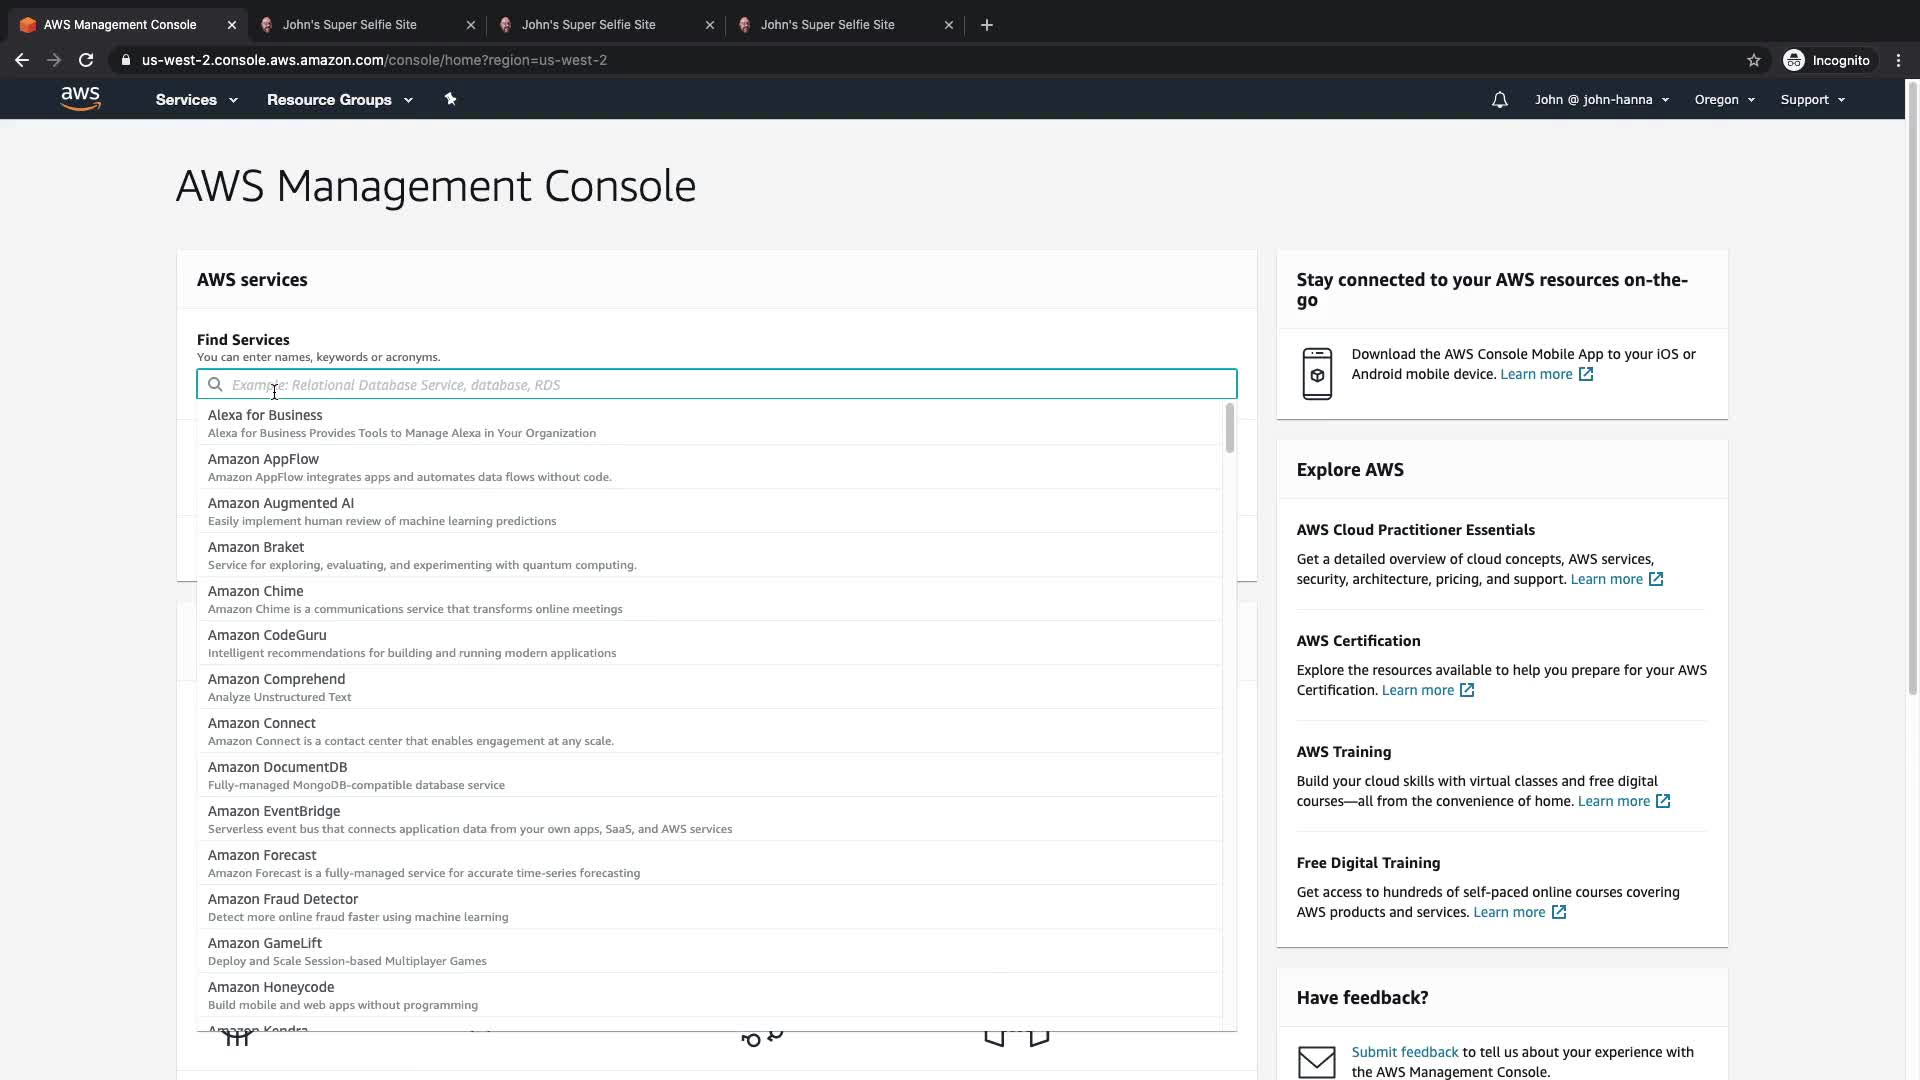
Task: Open the Oregon region selector
Action: point(1724,100)
